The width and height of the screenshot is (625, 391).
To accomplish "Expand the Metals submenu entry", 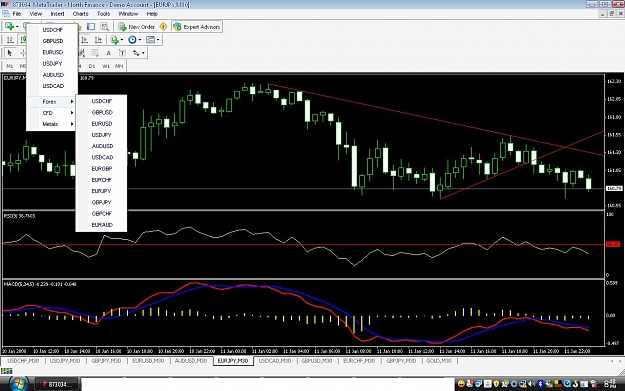I will [x=52, y=124].
